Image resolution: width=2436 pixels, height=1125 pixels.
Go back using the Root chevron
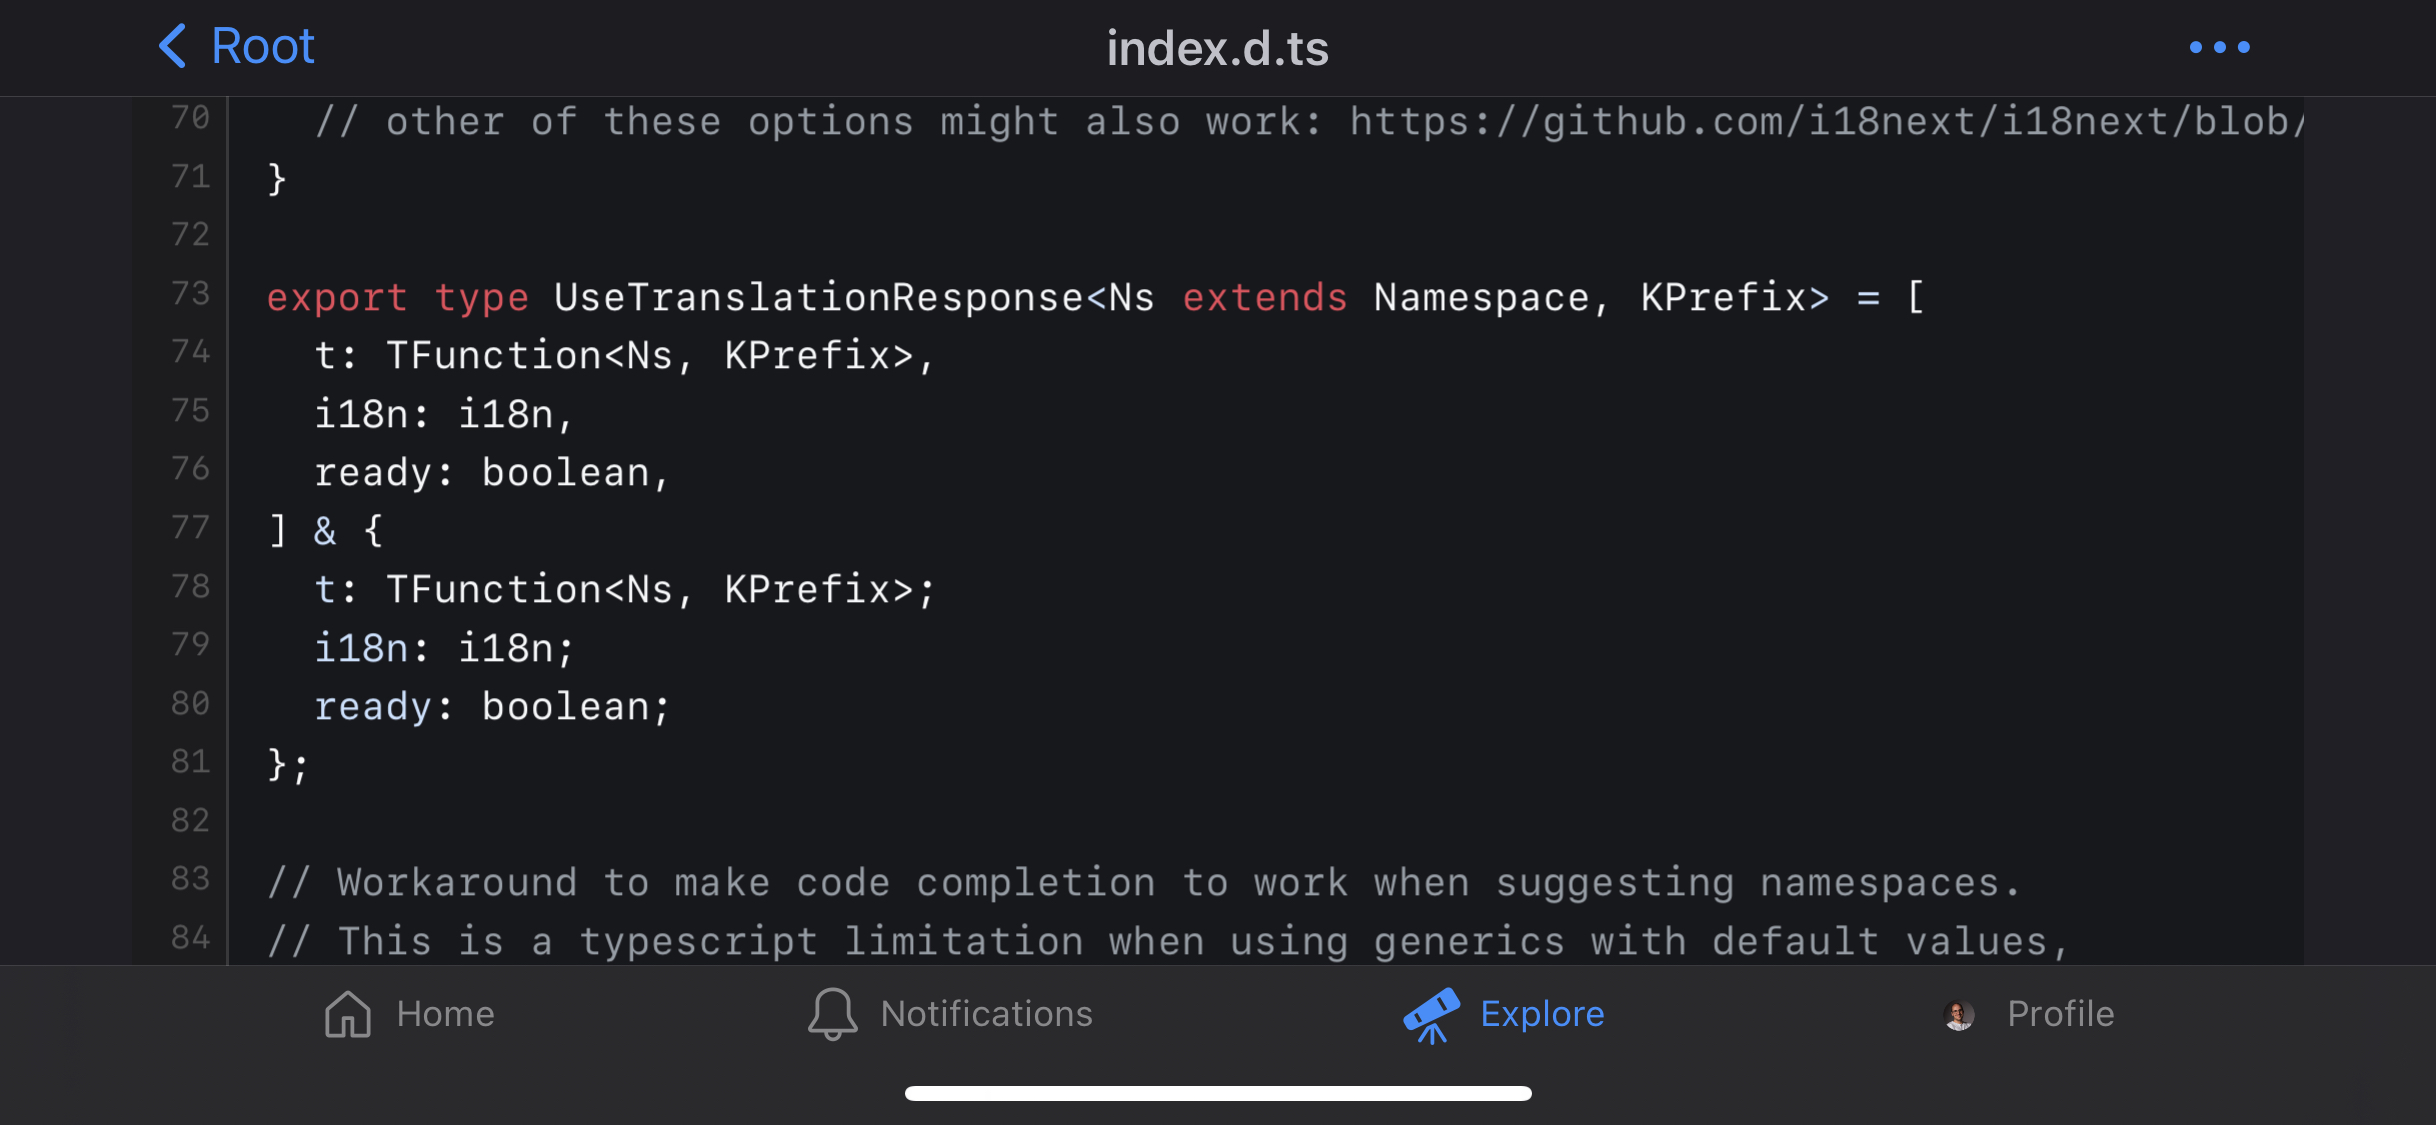(x=173, y=46)
